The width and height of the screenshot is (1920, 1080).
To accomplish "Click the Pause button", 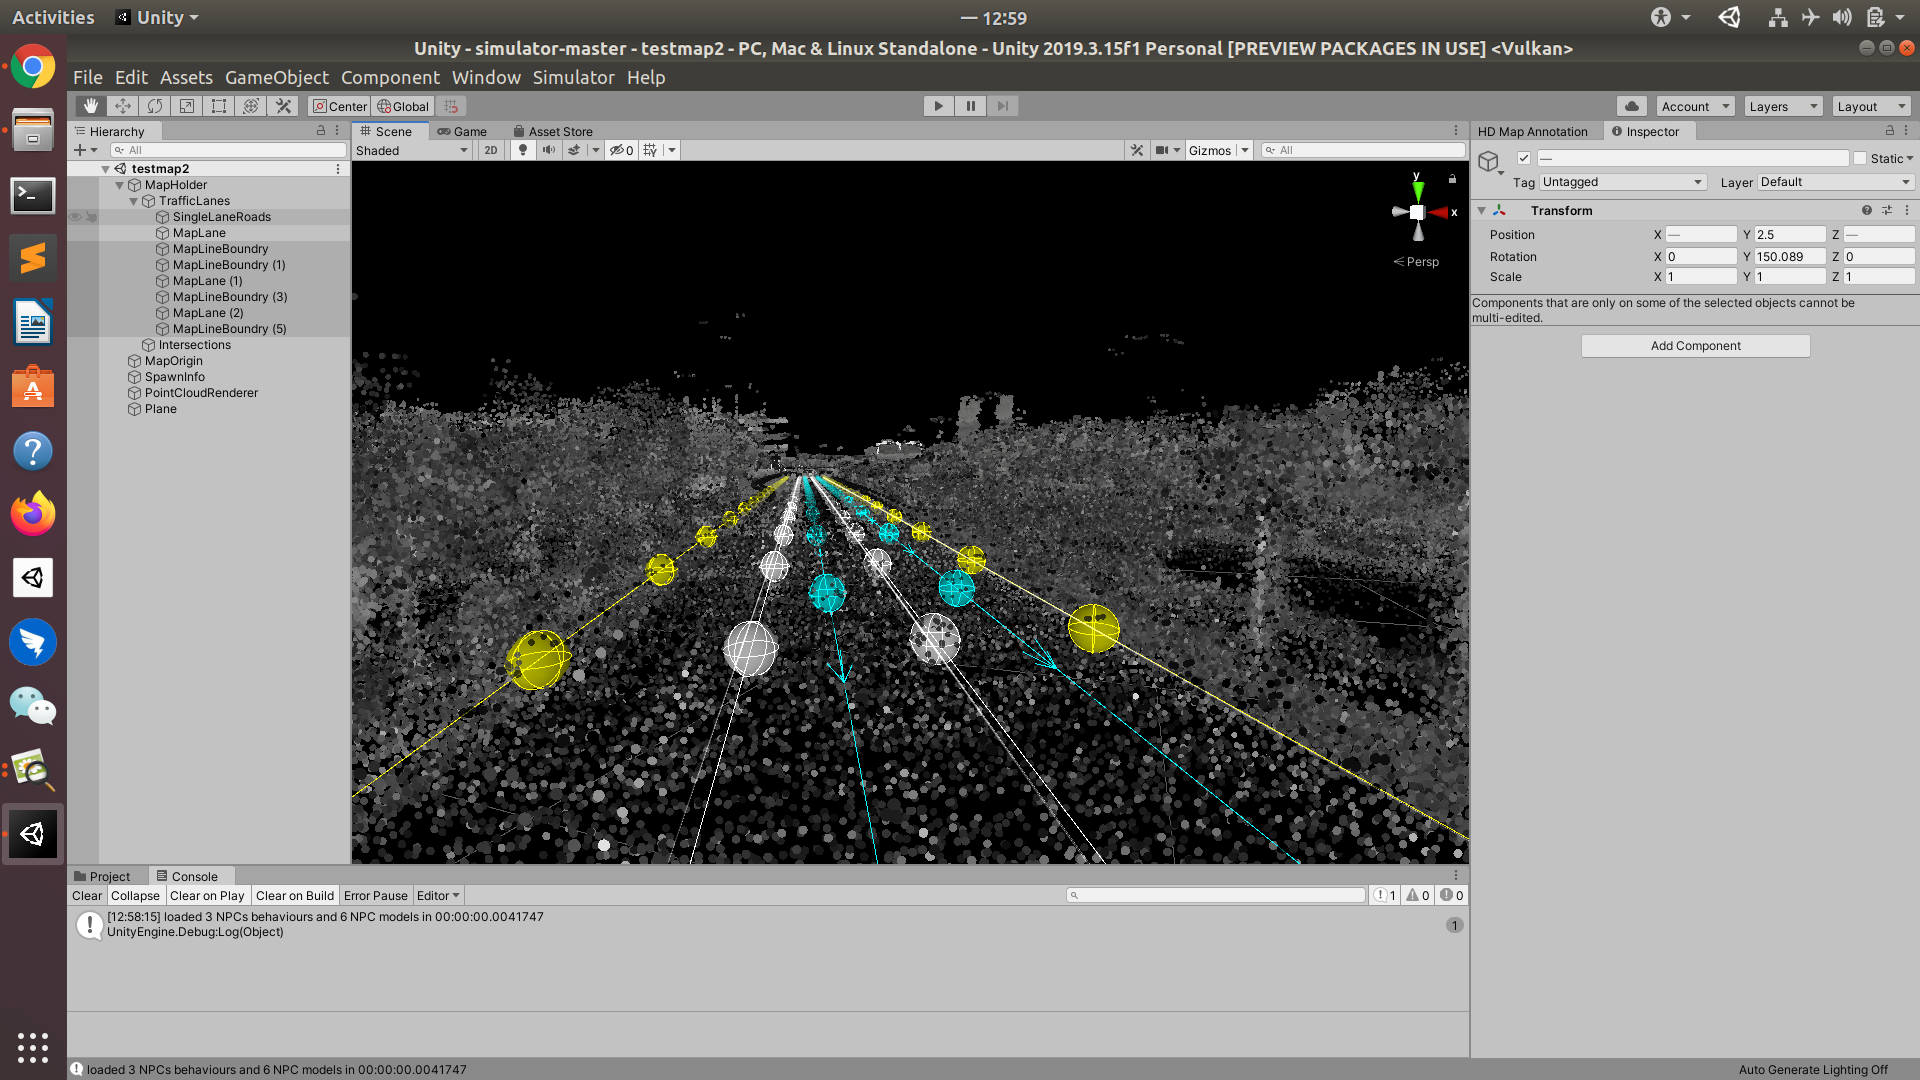I will click(x=970, y=106).
